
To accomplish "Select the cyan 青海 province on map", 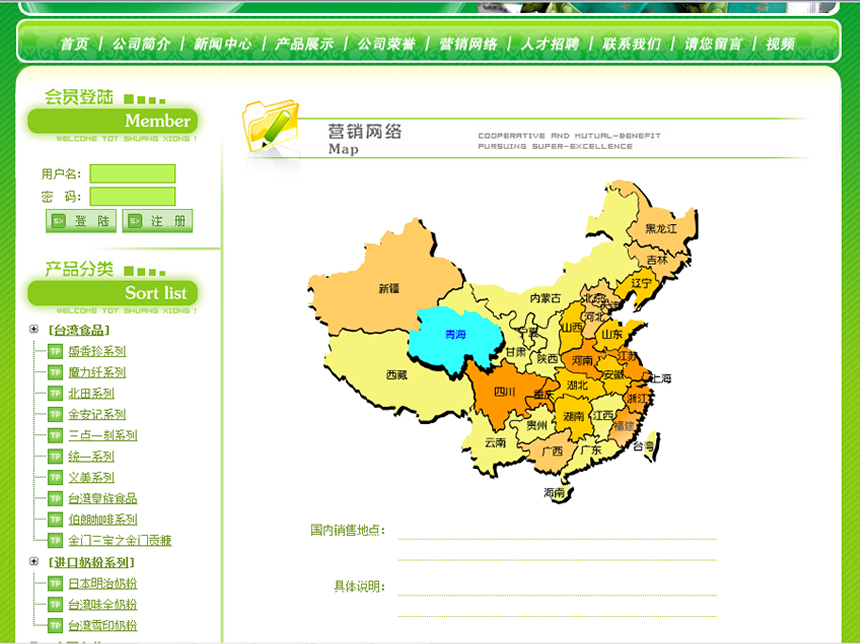I will (455, 335).
